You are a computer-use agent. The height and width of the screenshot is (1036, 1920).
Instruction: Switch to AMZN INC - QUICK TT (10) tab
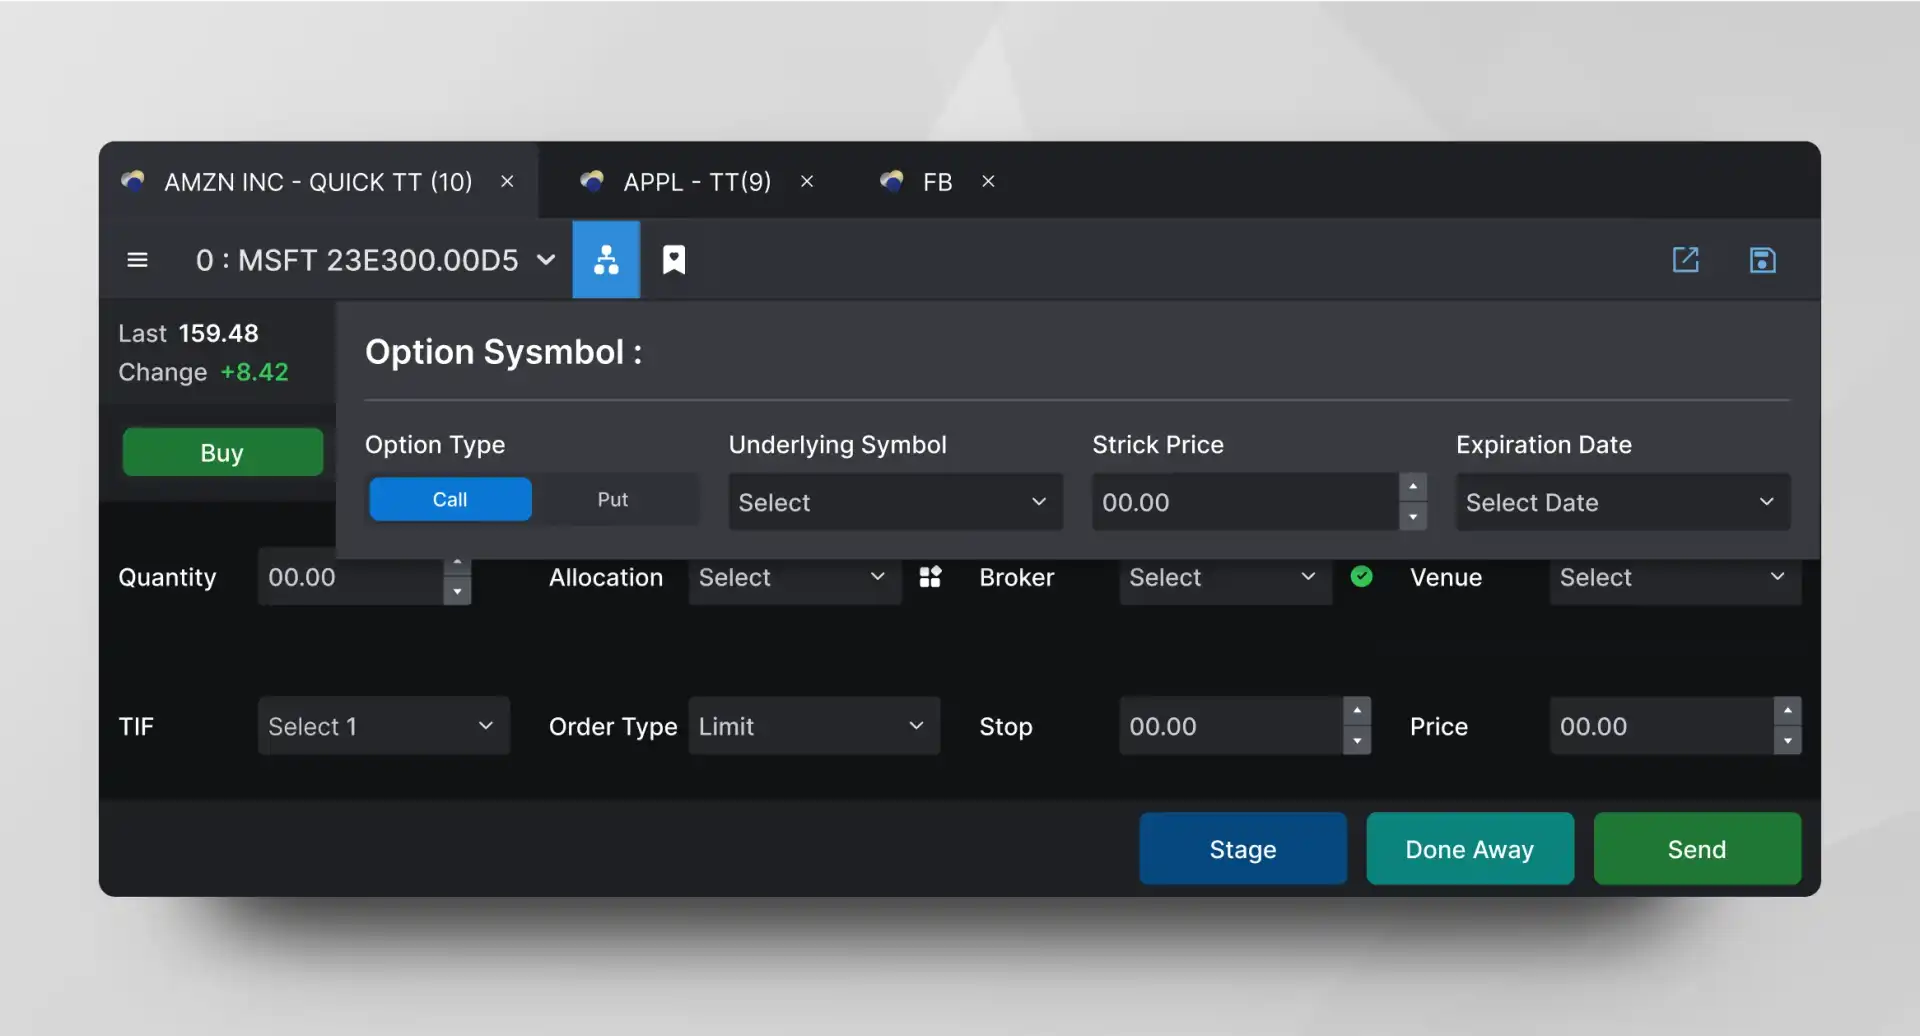click(x=318, y=181)
